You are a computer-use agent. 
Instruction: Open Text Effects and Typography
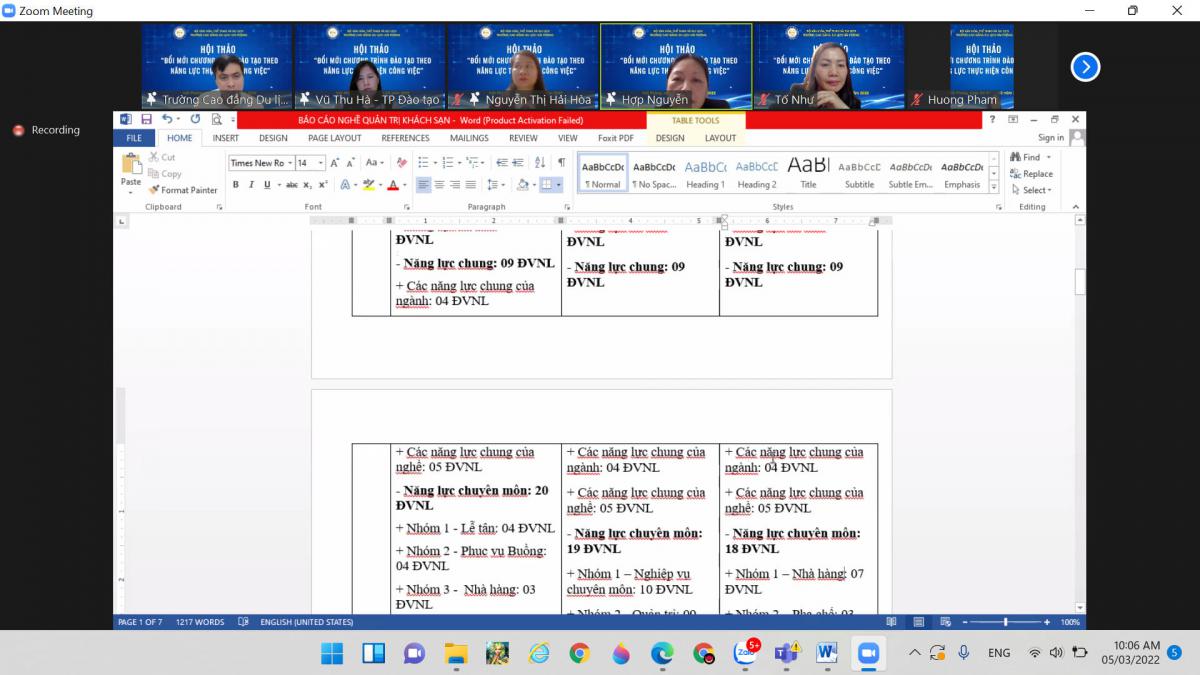click(x=345, y=185)
